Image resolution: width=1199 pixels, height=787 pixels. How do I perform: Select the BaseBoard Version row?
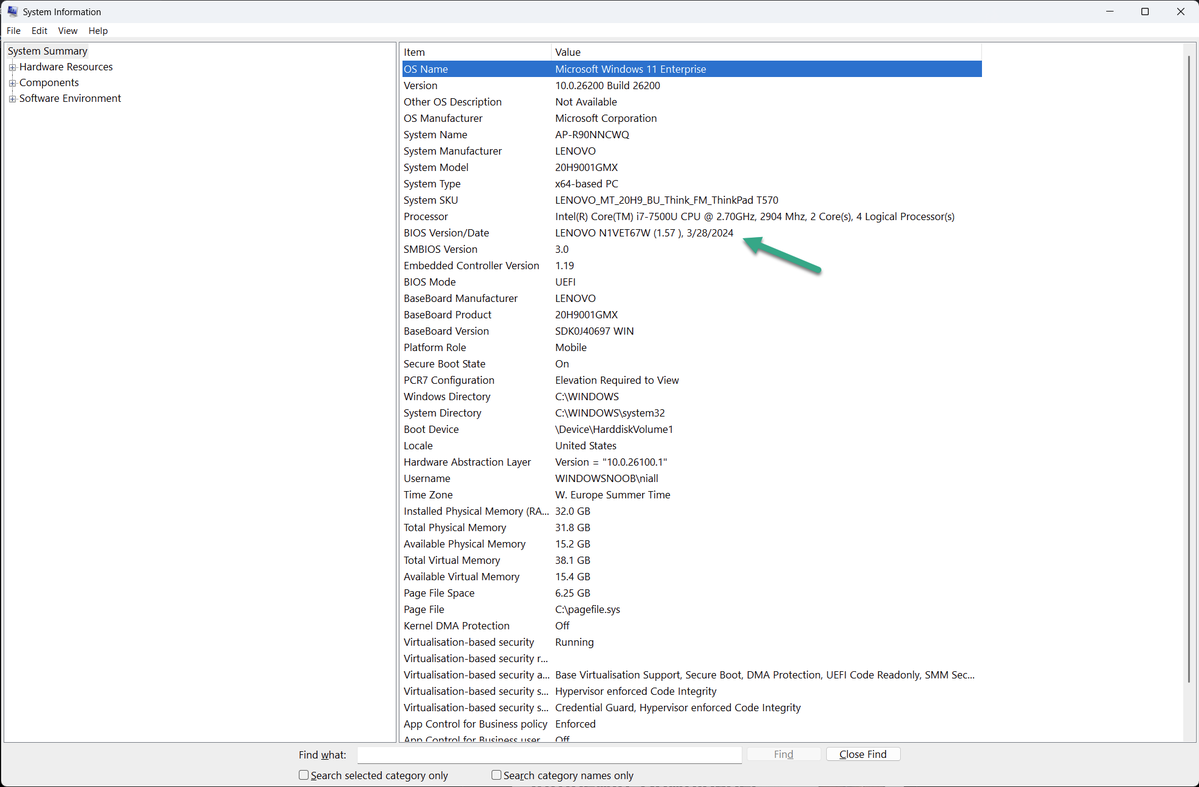691,331
